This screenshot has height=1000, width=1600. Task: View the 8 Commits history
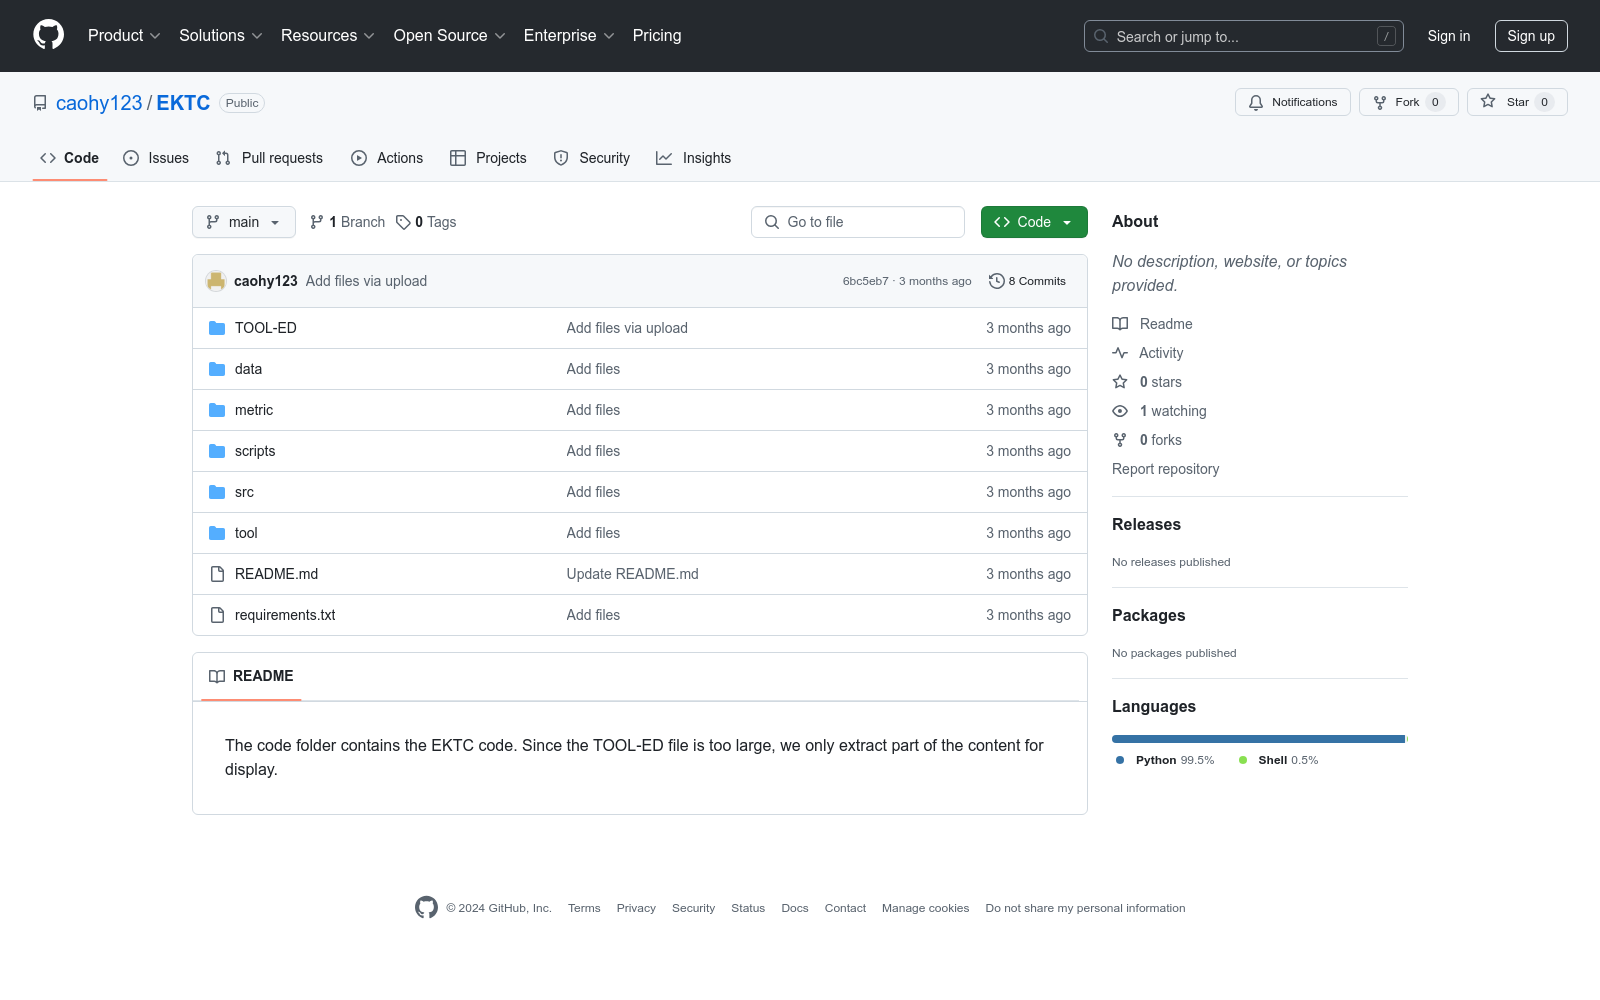(x=1027, y=281)
